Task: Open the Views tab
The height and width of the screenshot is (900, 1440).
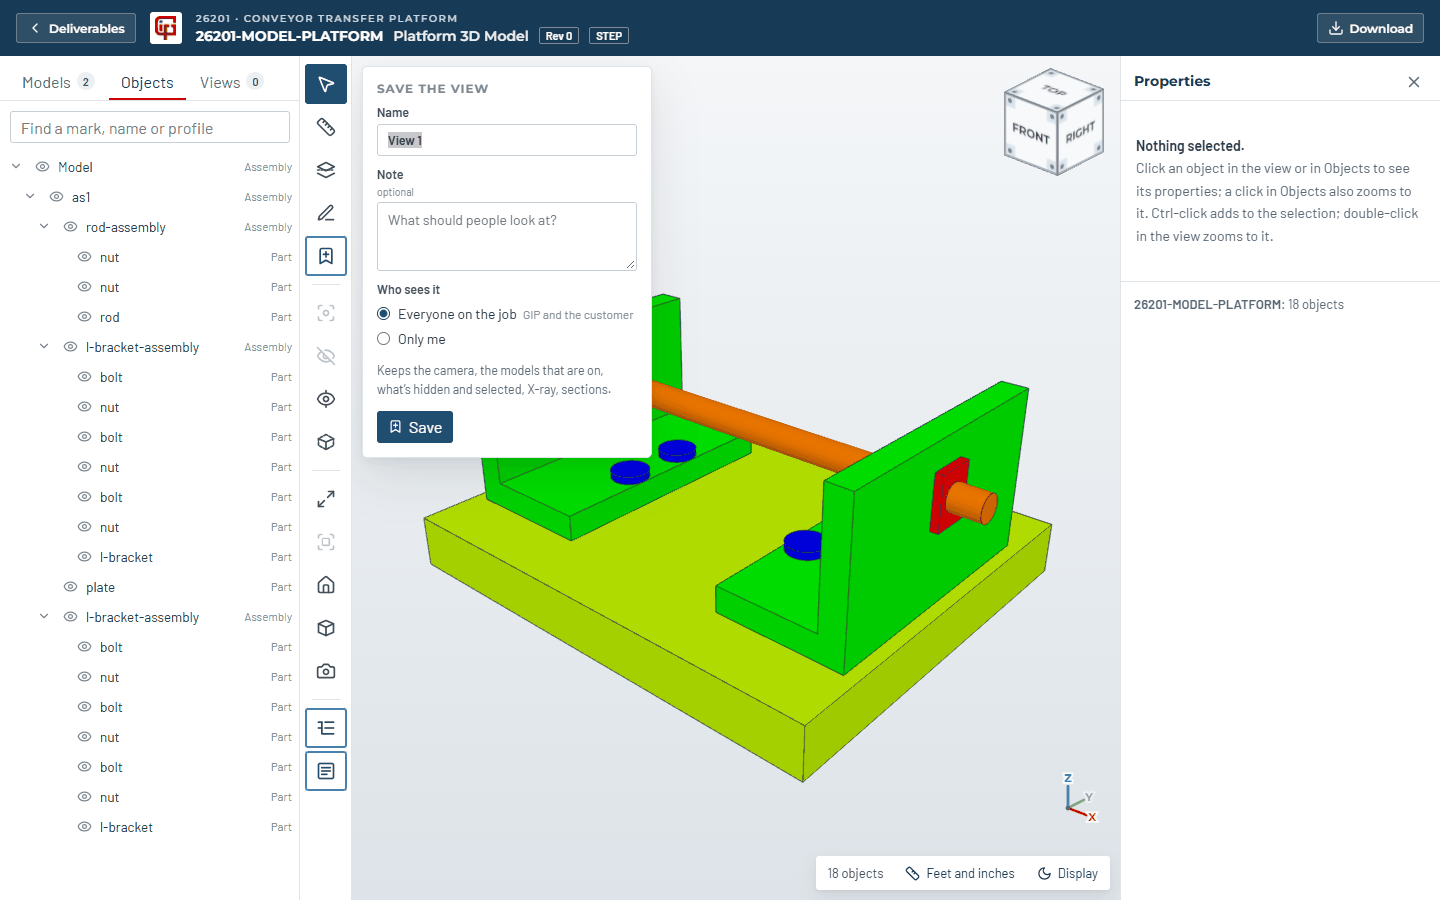Action: (x=231, y=83)
